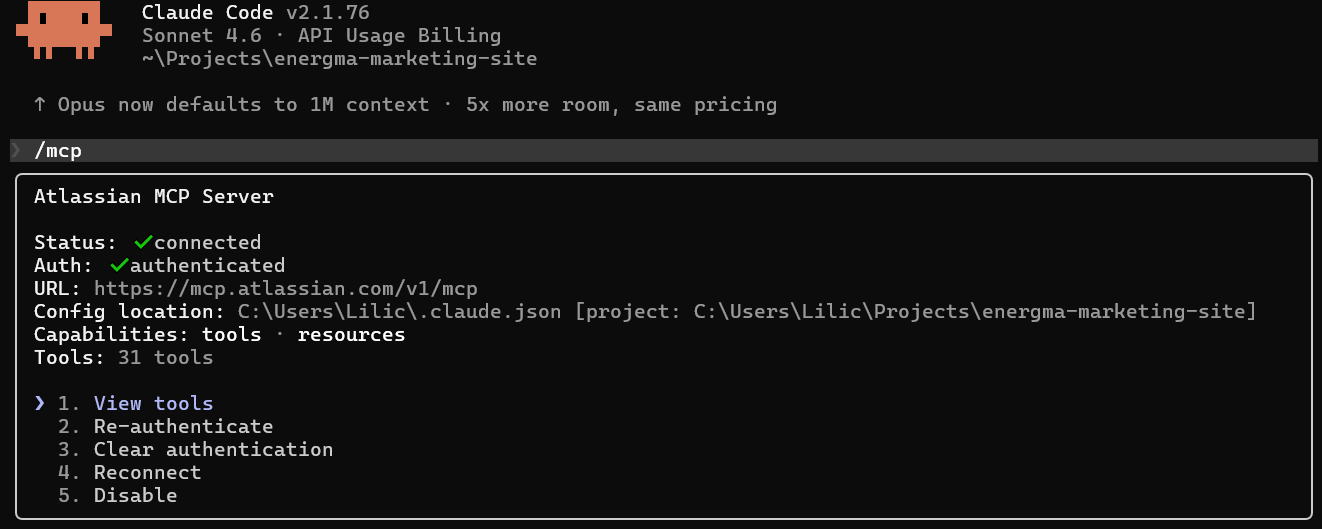Click the resources capability label
1322x529 pixels.
pyautogui.click(x=351, y=334)
